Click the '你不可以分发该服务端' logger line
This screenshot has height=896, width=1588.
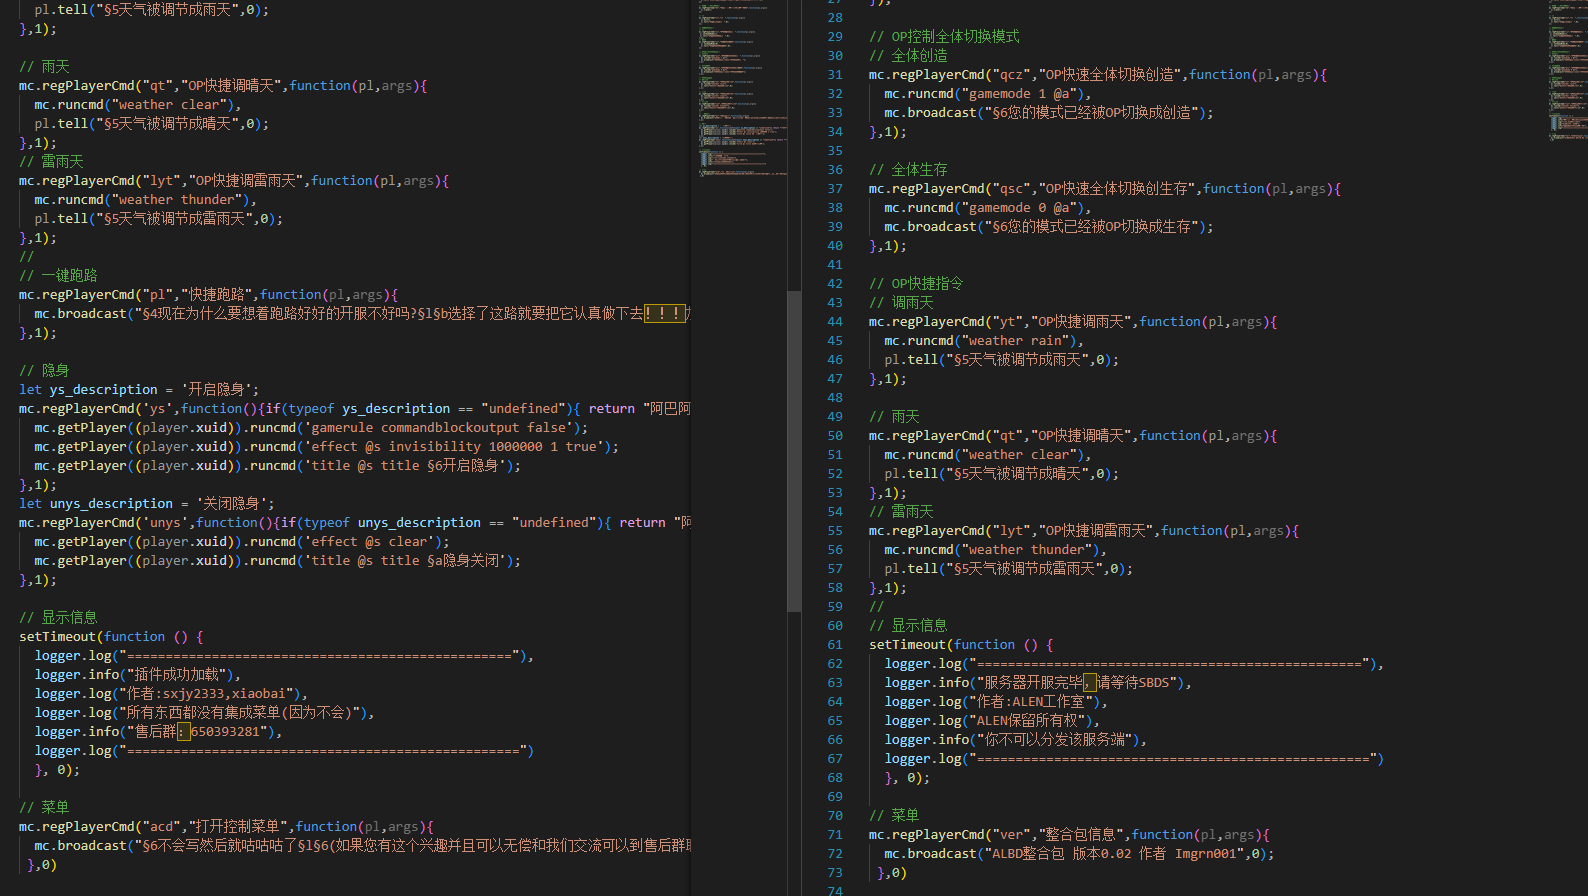(1016, 740)
